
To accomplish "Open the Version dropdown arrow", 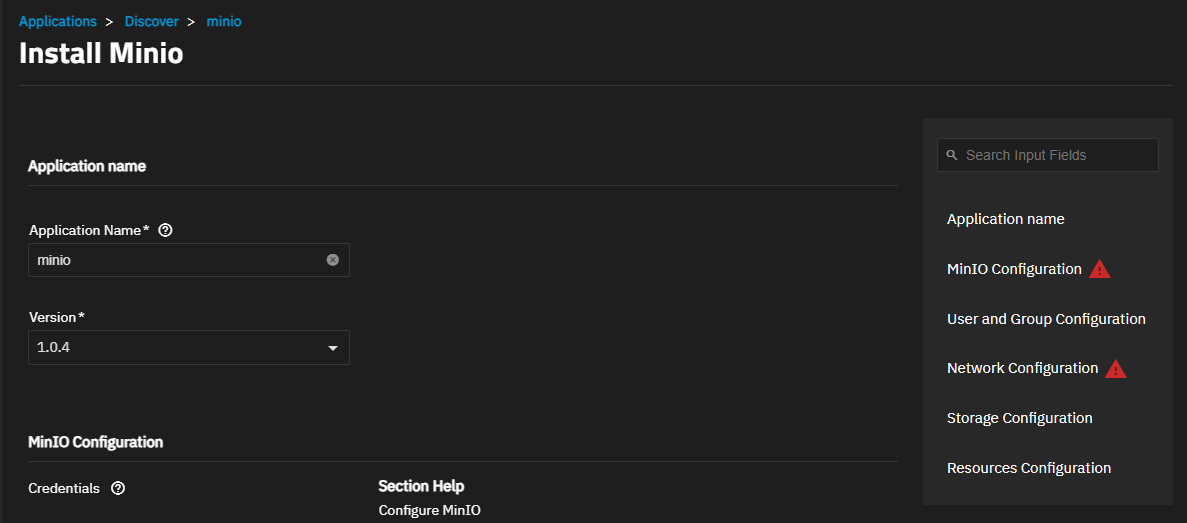I will [332, 348].
